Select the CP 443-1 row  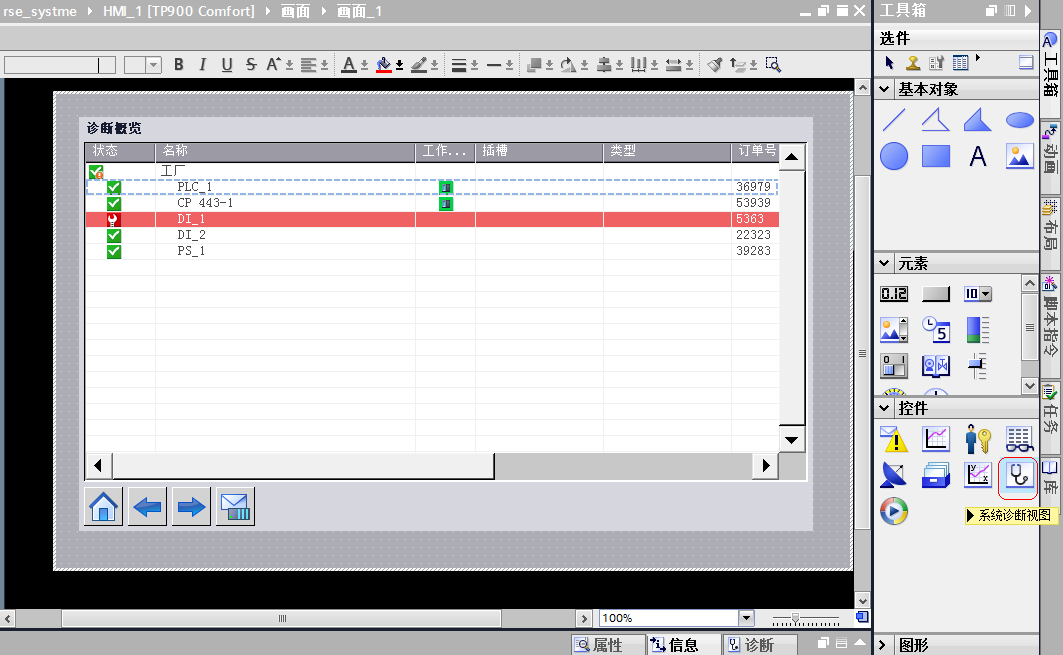point(432,203)
